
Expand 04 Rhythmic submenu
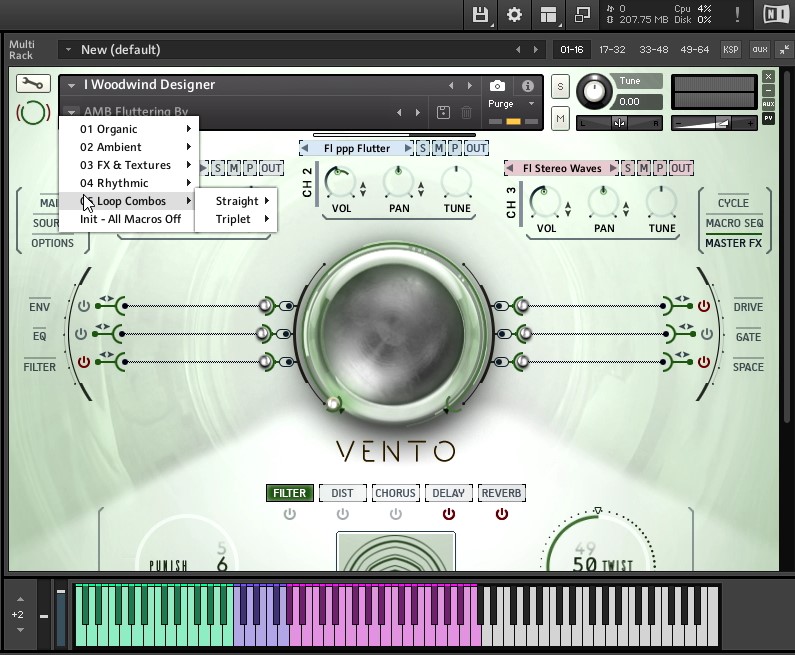coord(129,183)
